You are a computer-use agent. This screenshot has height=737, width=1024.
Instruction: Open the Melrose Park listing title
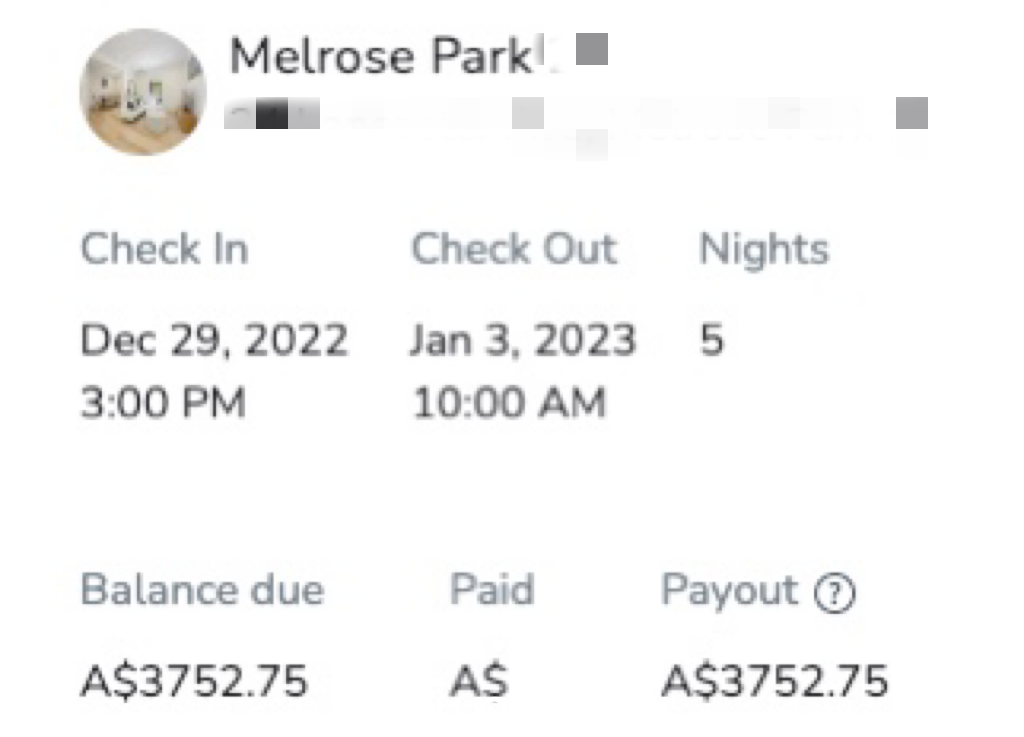point(381,56)
